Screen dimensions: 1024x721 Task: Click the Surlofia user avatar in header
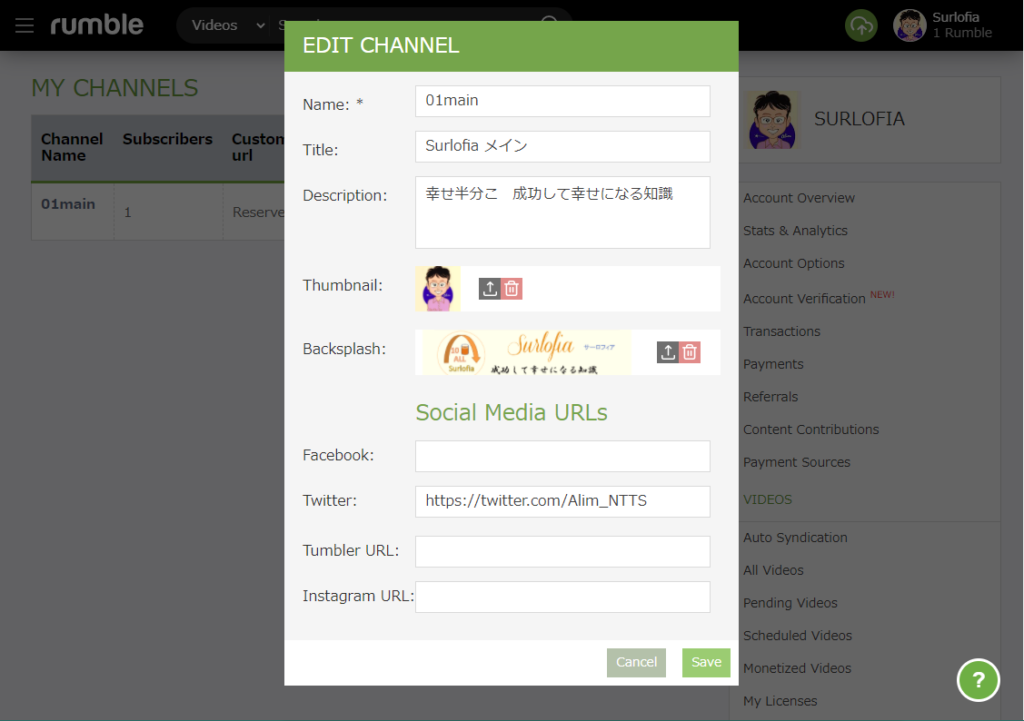909,26
